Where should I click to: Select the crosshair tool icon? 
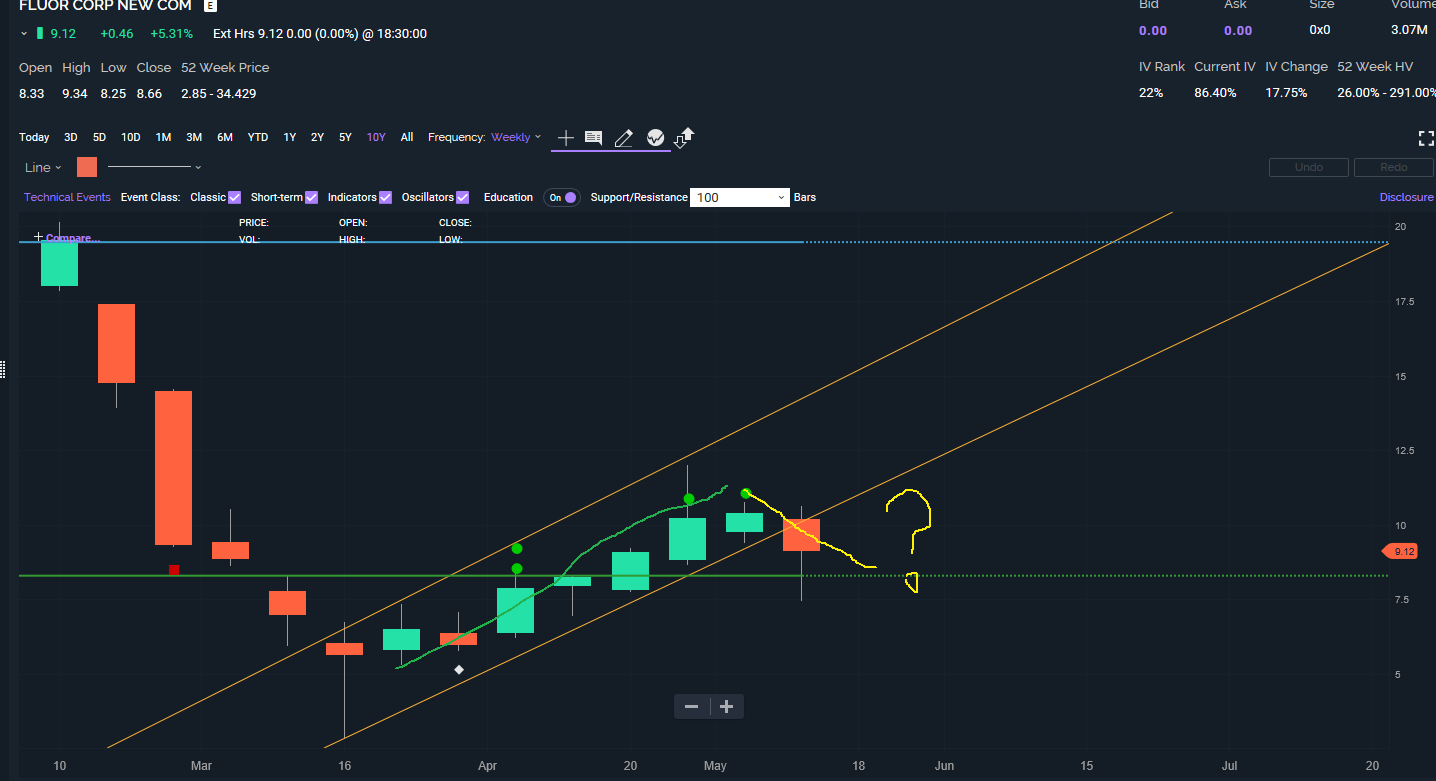565,138
